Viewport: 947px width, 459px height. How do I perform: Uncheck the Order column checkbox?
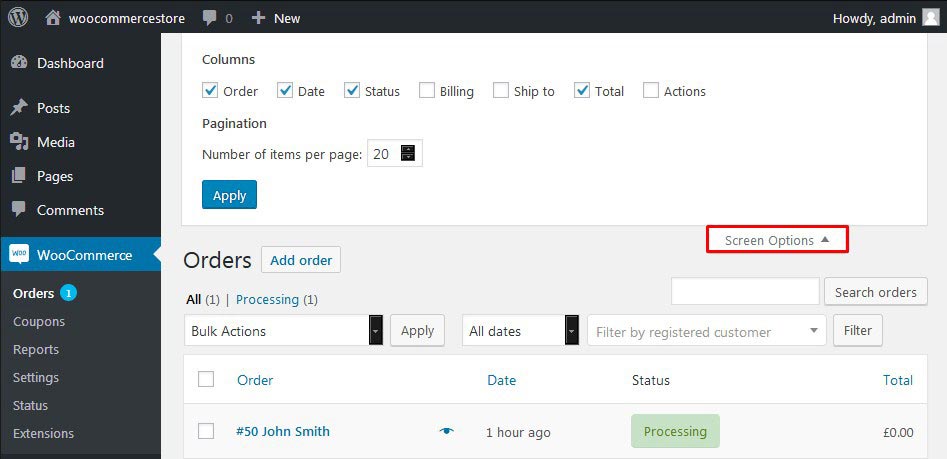click(210, 91)
